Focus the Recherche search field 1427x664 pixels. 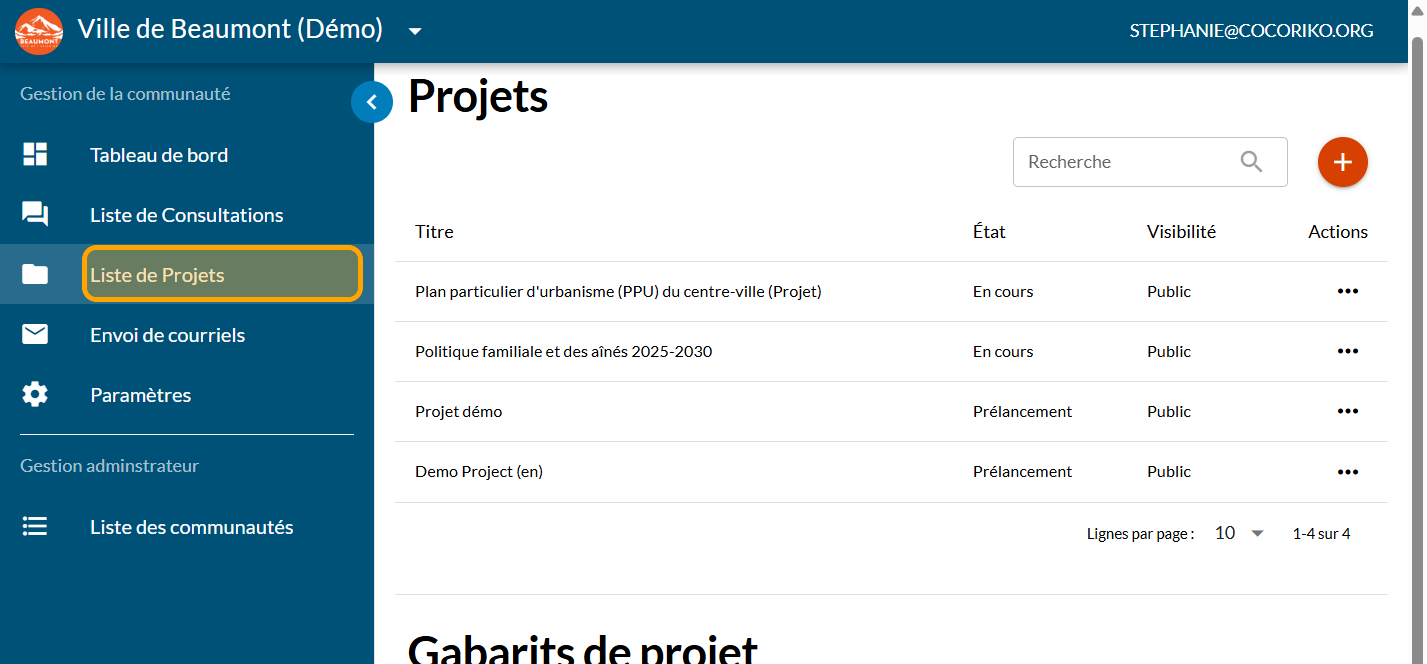[x=1125, y=162]
